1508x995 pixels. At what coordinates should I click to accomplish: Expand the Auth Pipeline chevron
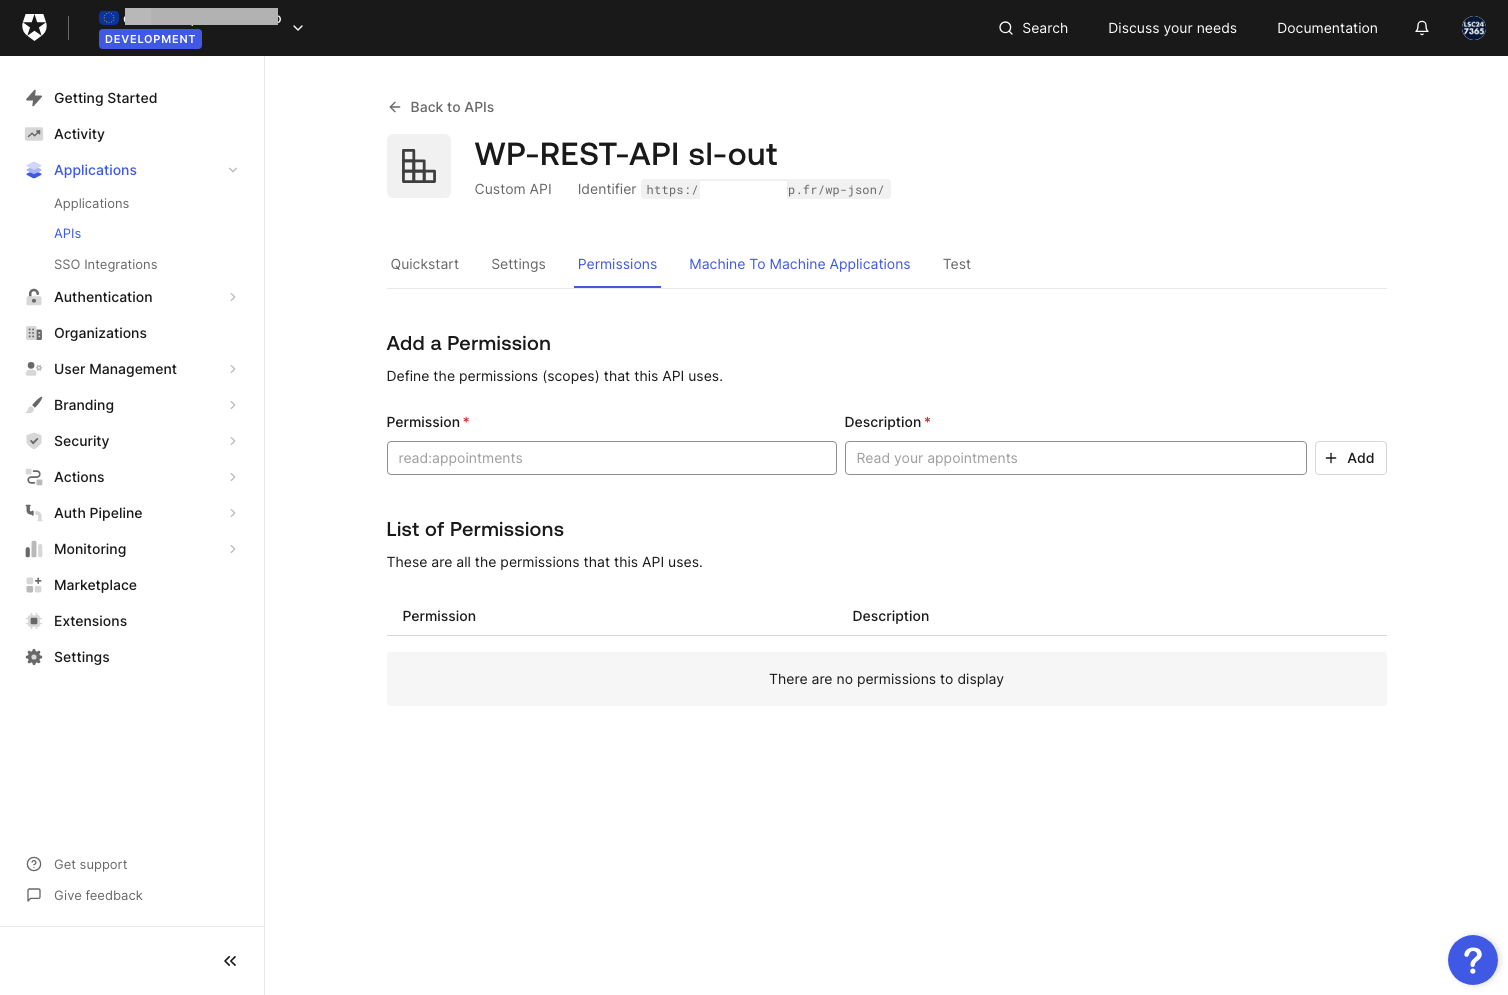click(x=233, y=513)
